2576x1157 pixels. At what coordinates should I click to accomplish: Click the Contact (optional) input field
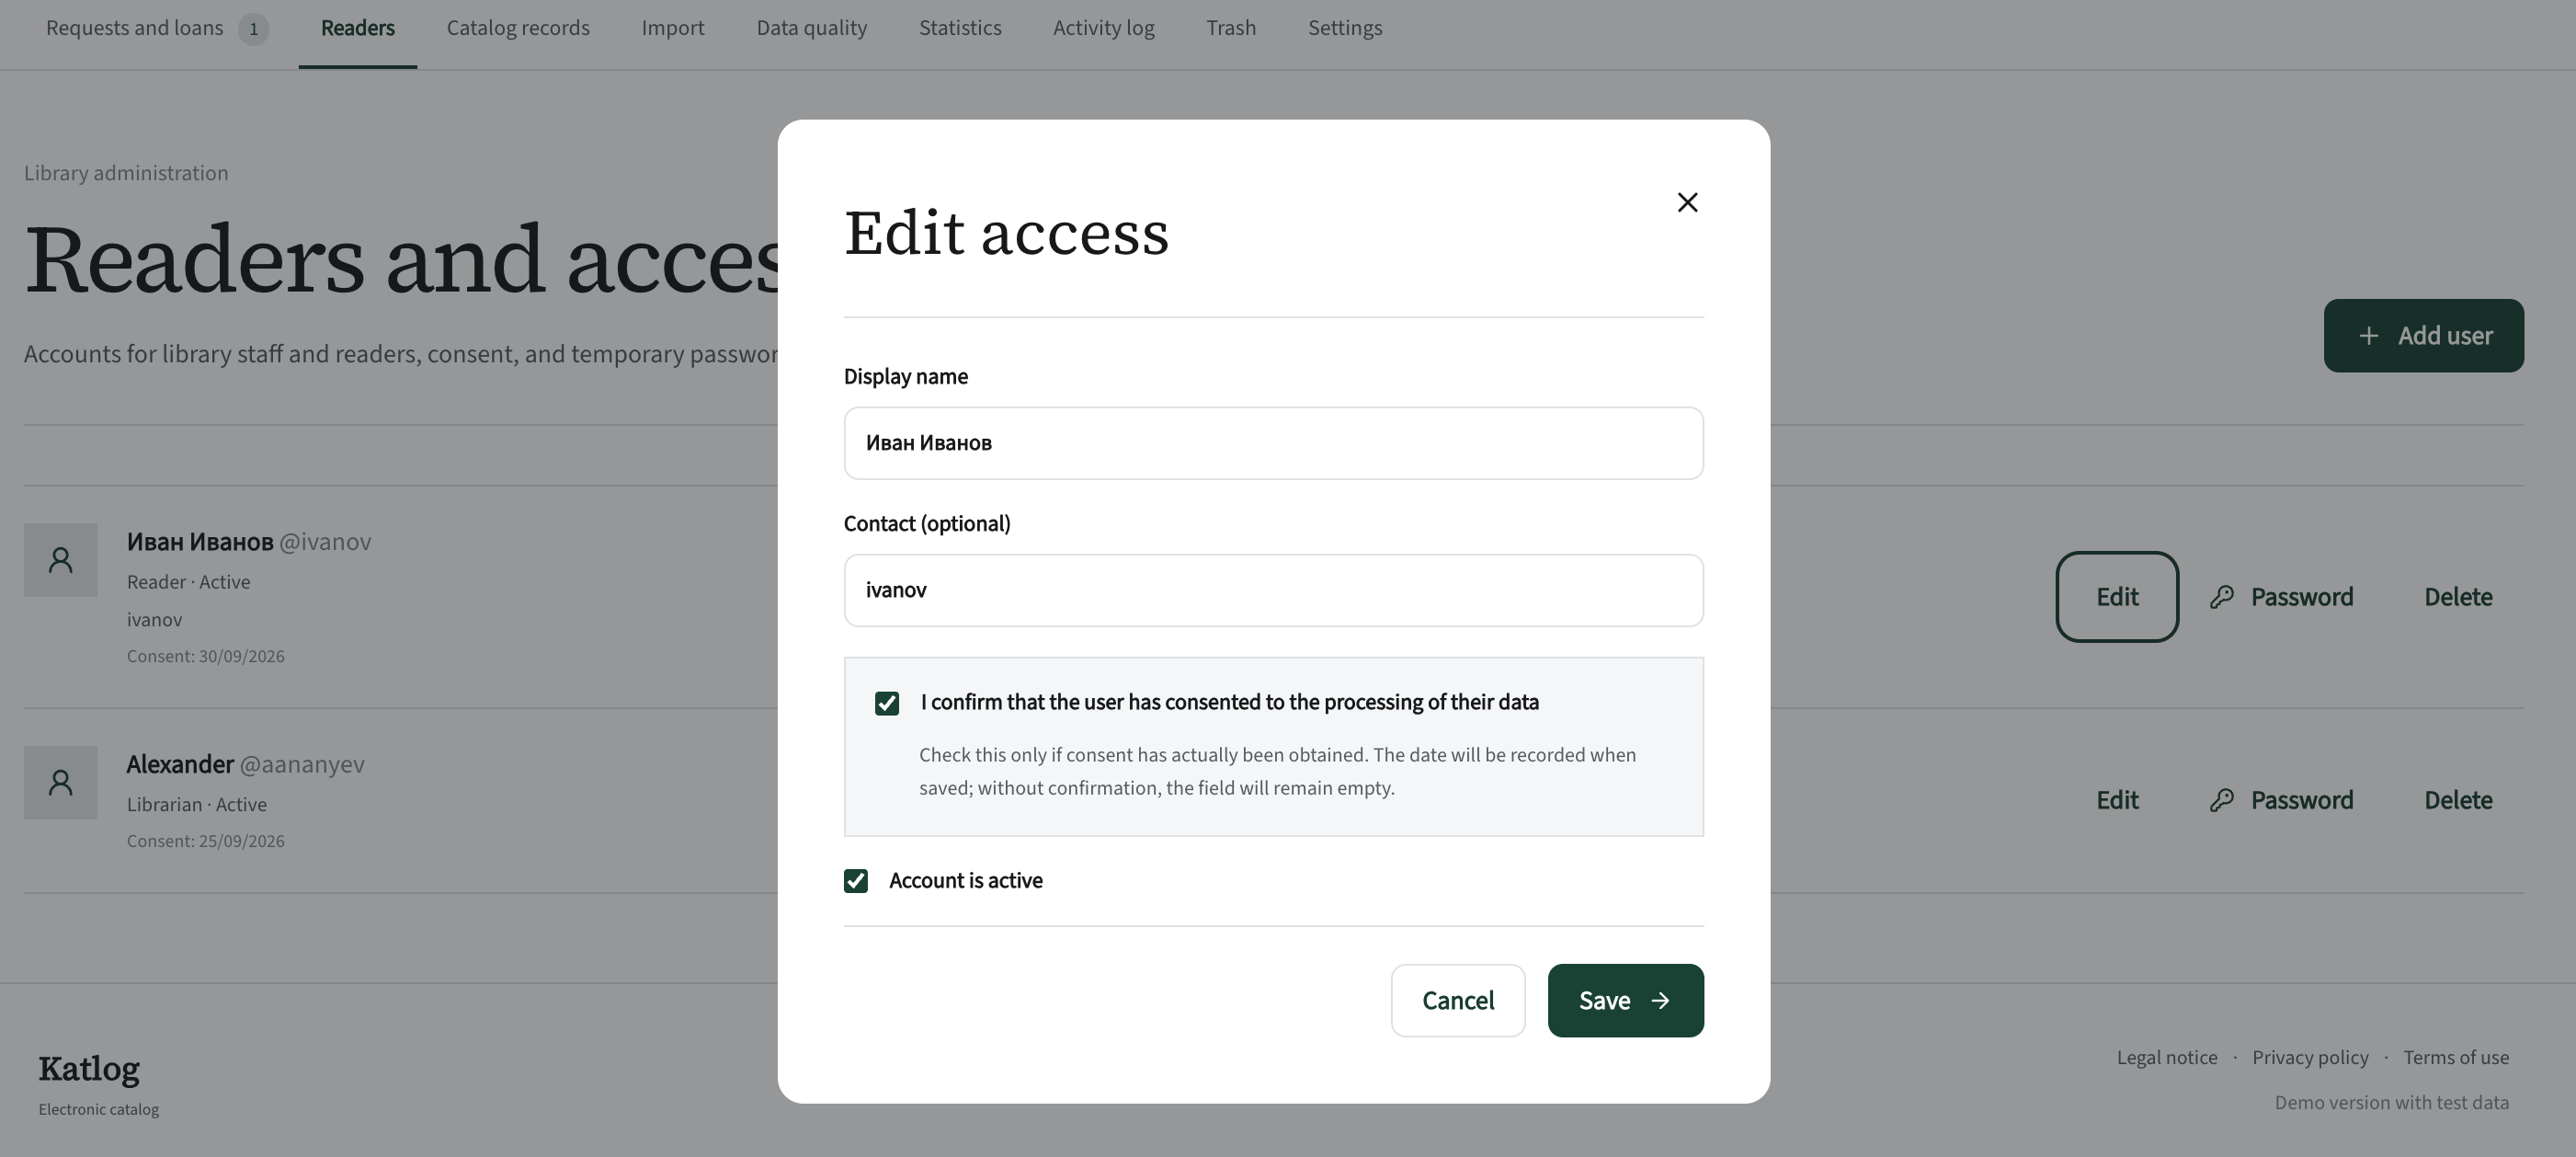point(1274,591)
